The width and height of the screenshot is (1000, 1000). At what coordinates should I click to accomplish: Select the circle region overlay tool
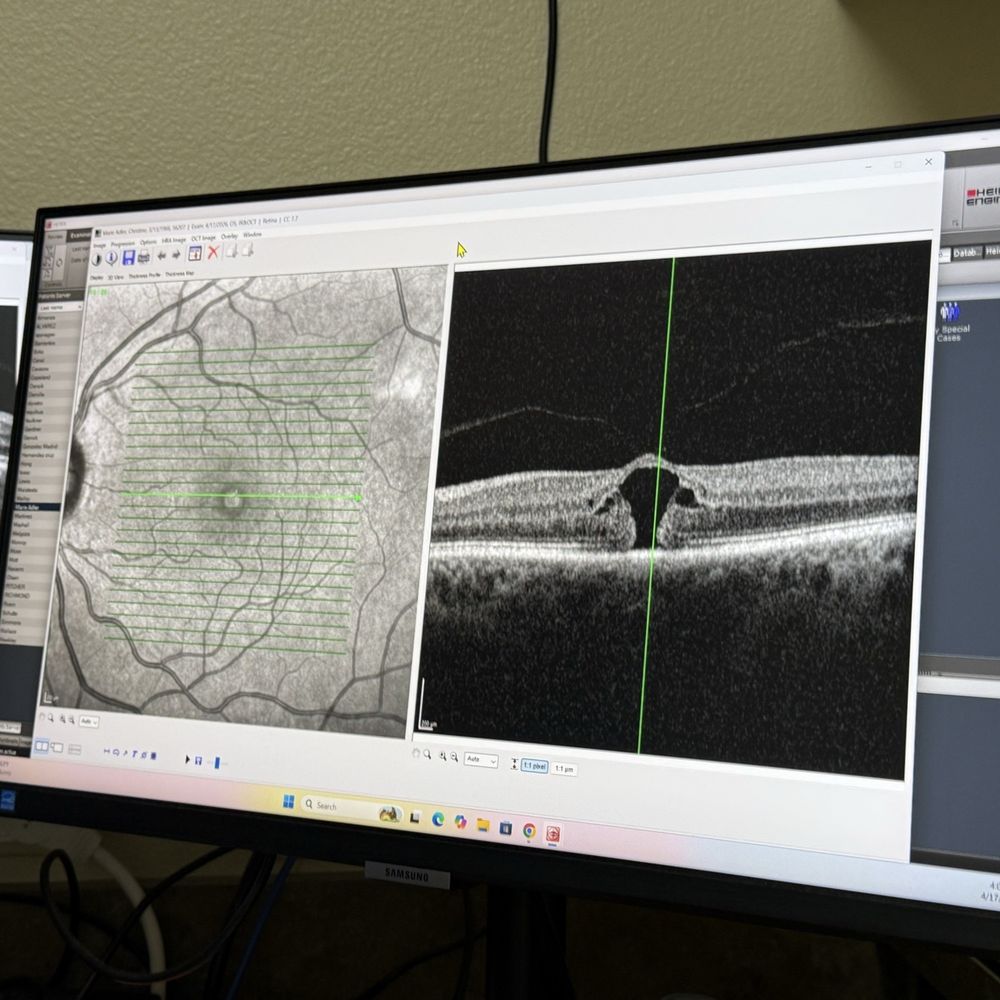pos(116,753)
